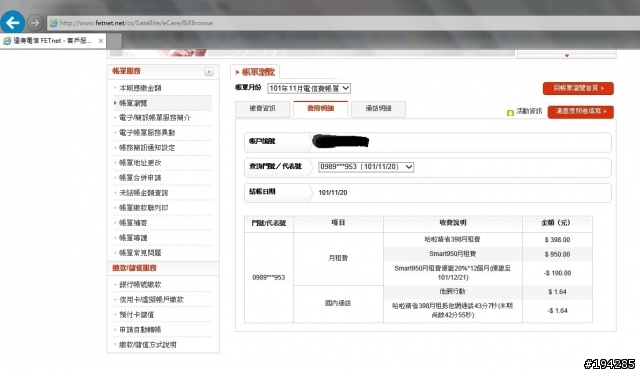Open 銀行帳號繳款 sidebar link

coord(140,285)
